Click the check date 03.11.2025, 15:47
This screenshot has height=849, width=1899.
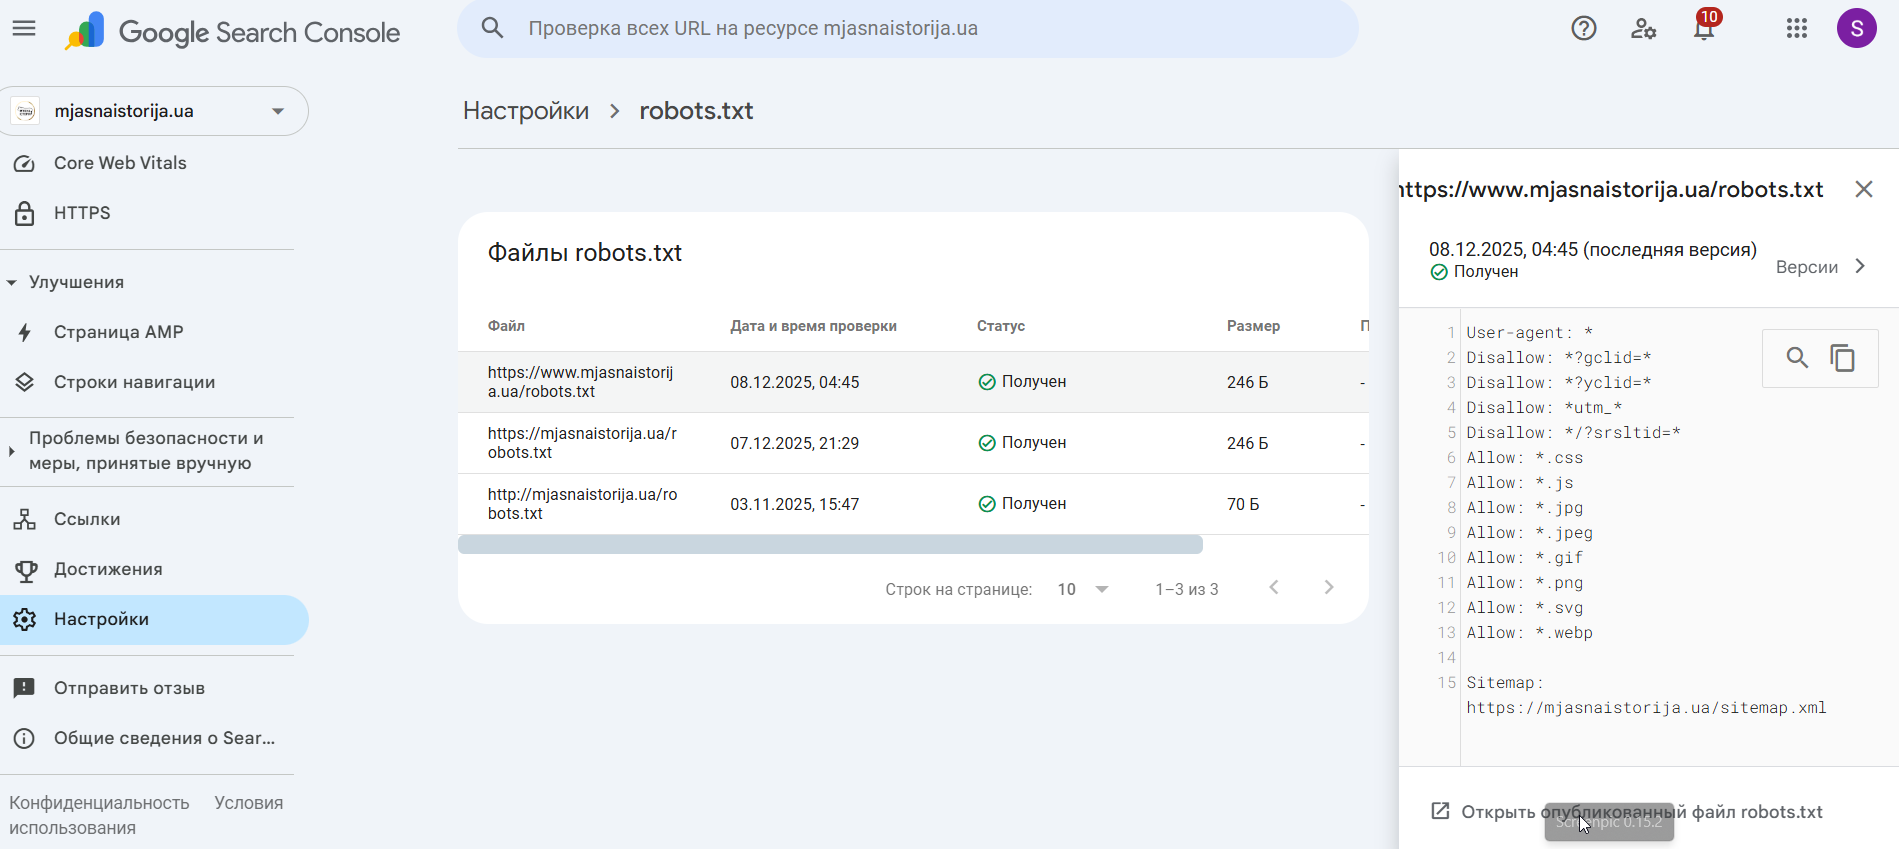[x=794, y=504]
